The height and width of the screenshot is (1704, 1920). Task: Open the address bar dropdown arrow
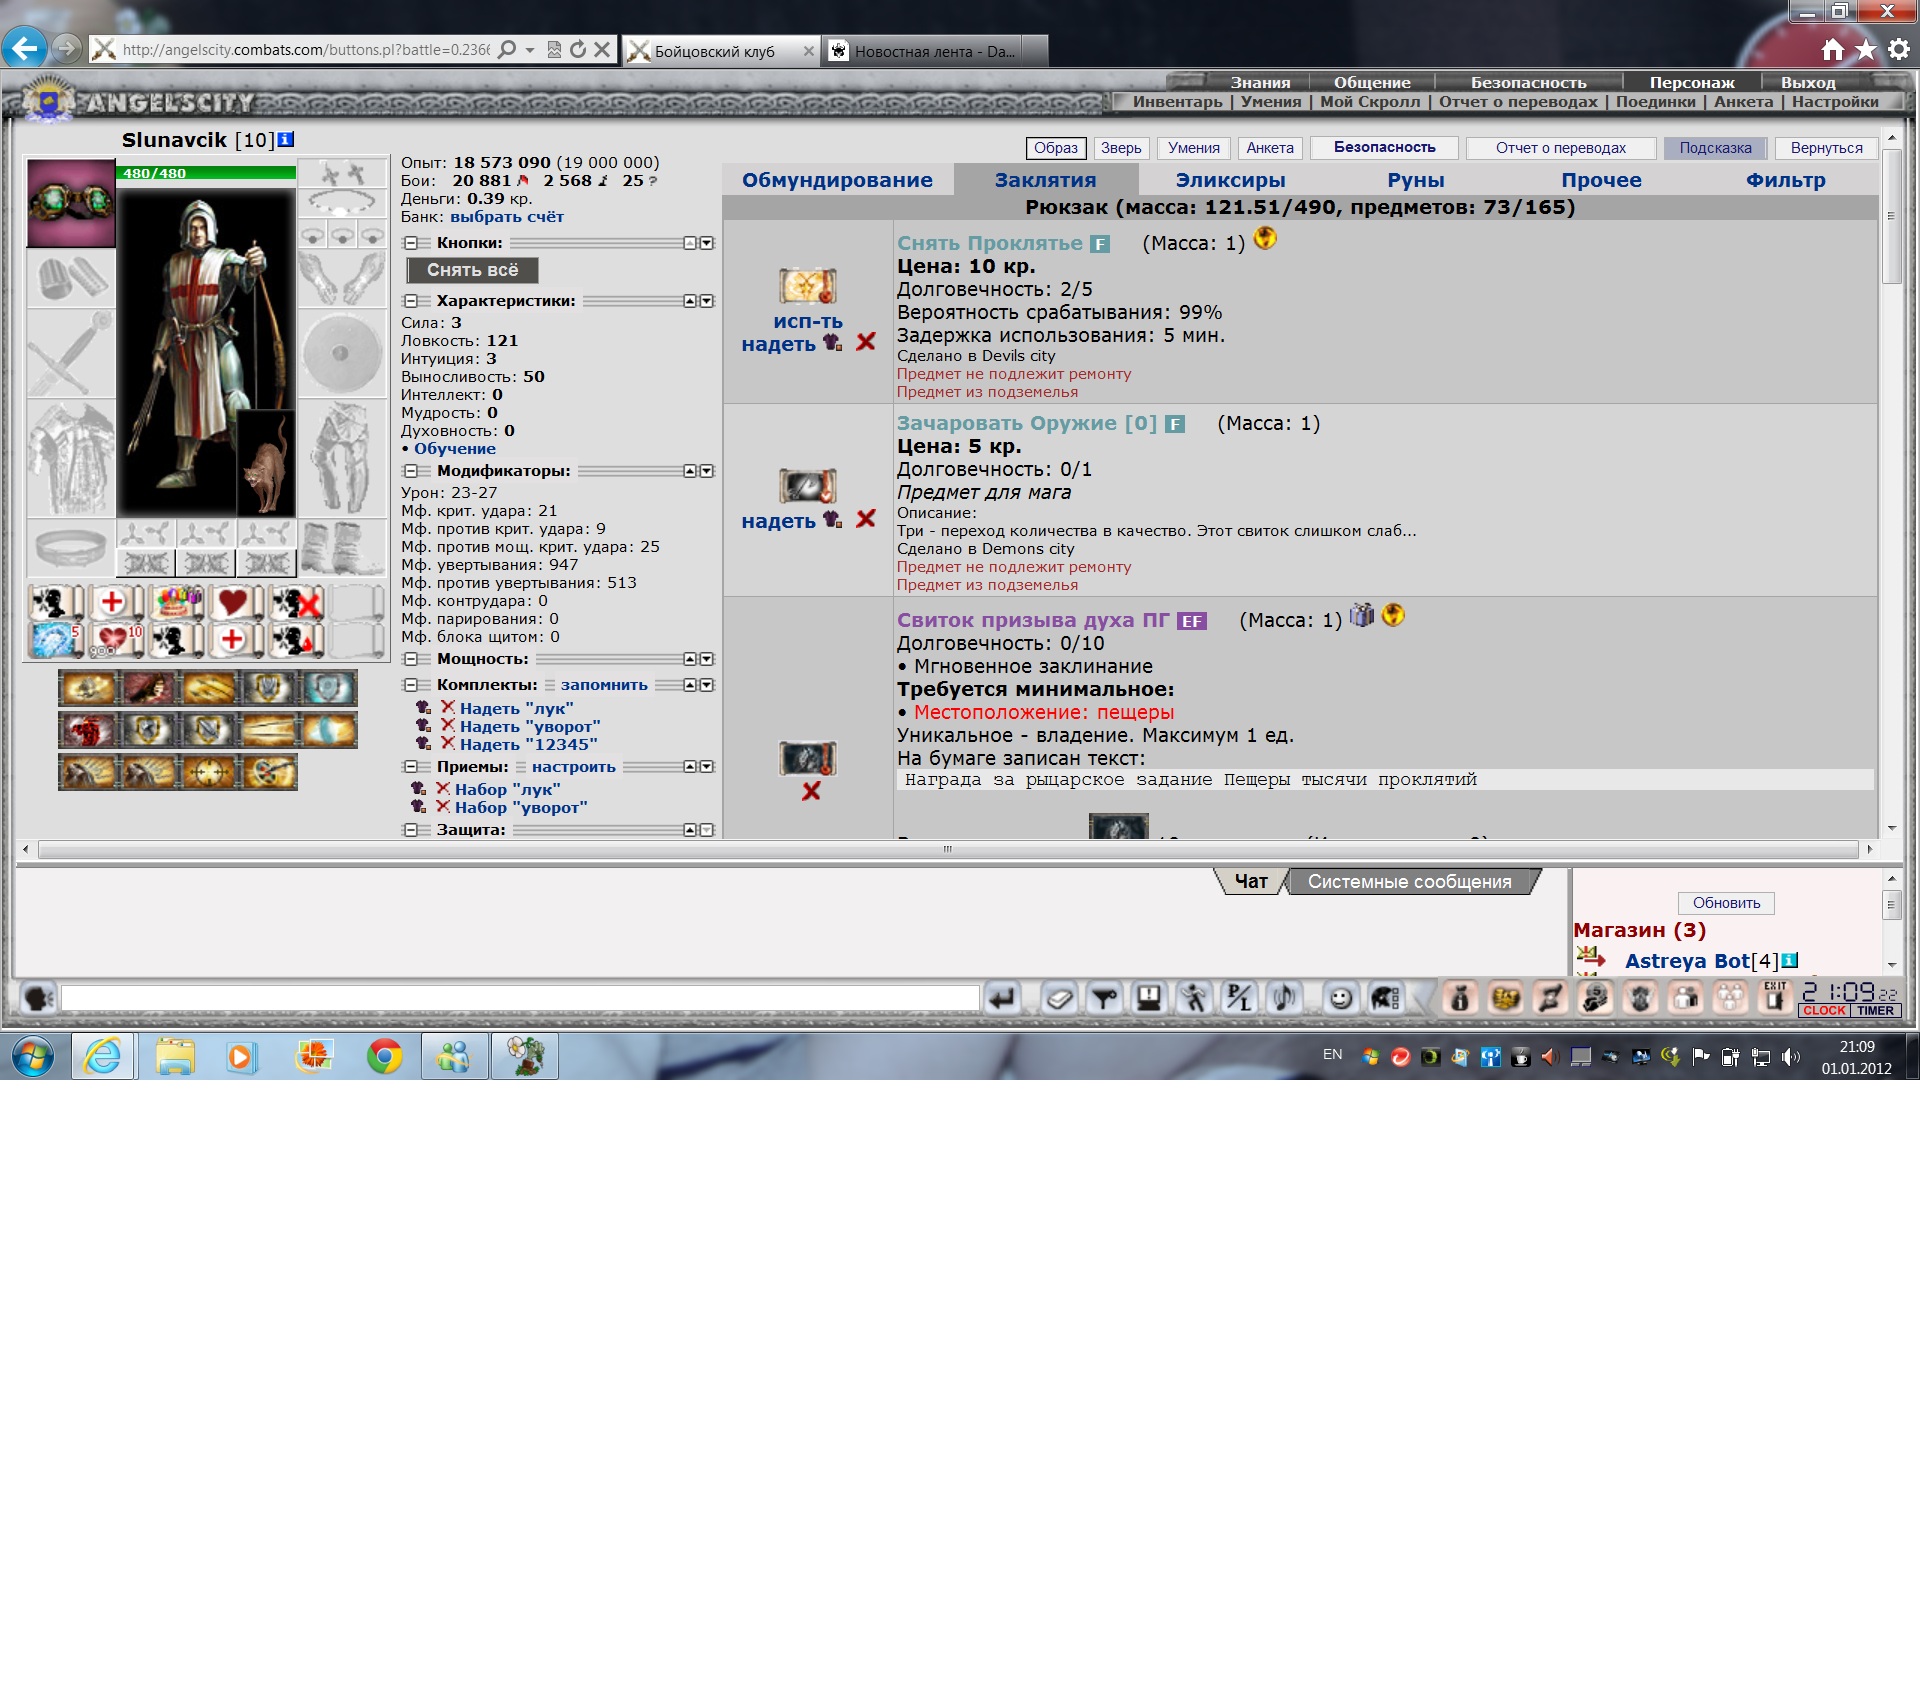tap(530, 49)
